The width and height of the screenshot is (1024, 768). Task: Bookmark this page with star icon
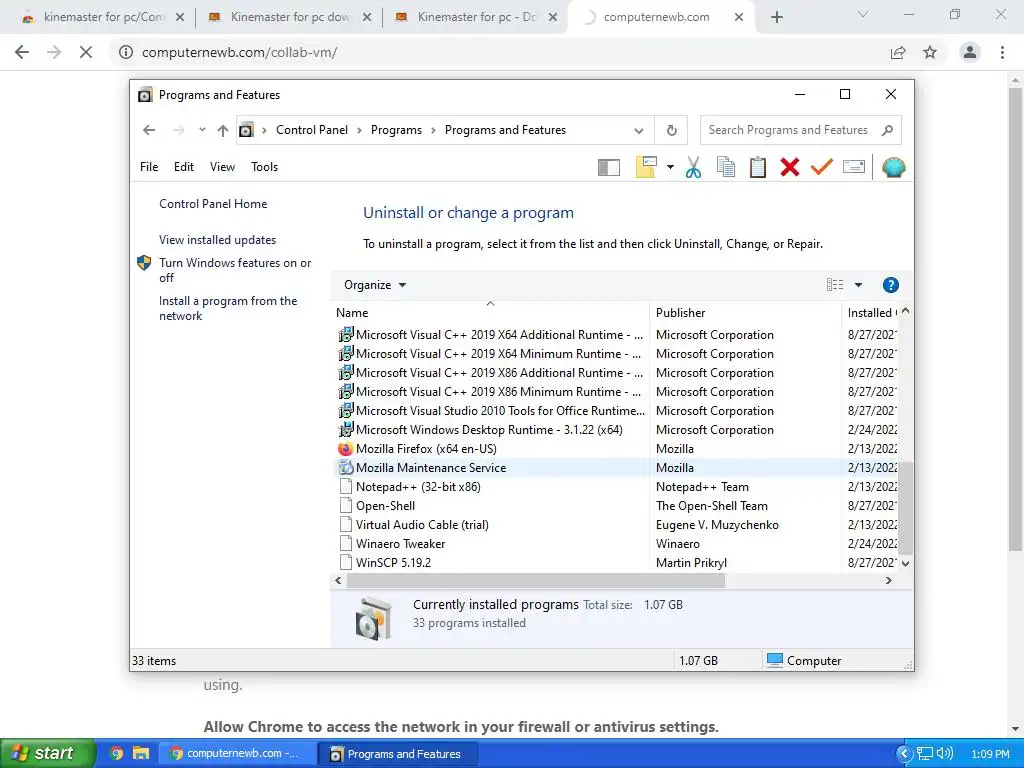coord(930,52)
